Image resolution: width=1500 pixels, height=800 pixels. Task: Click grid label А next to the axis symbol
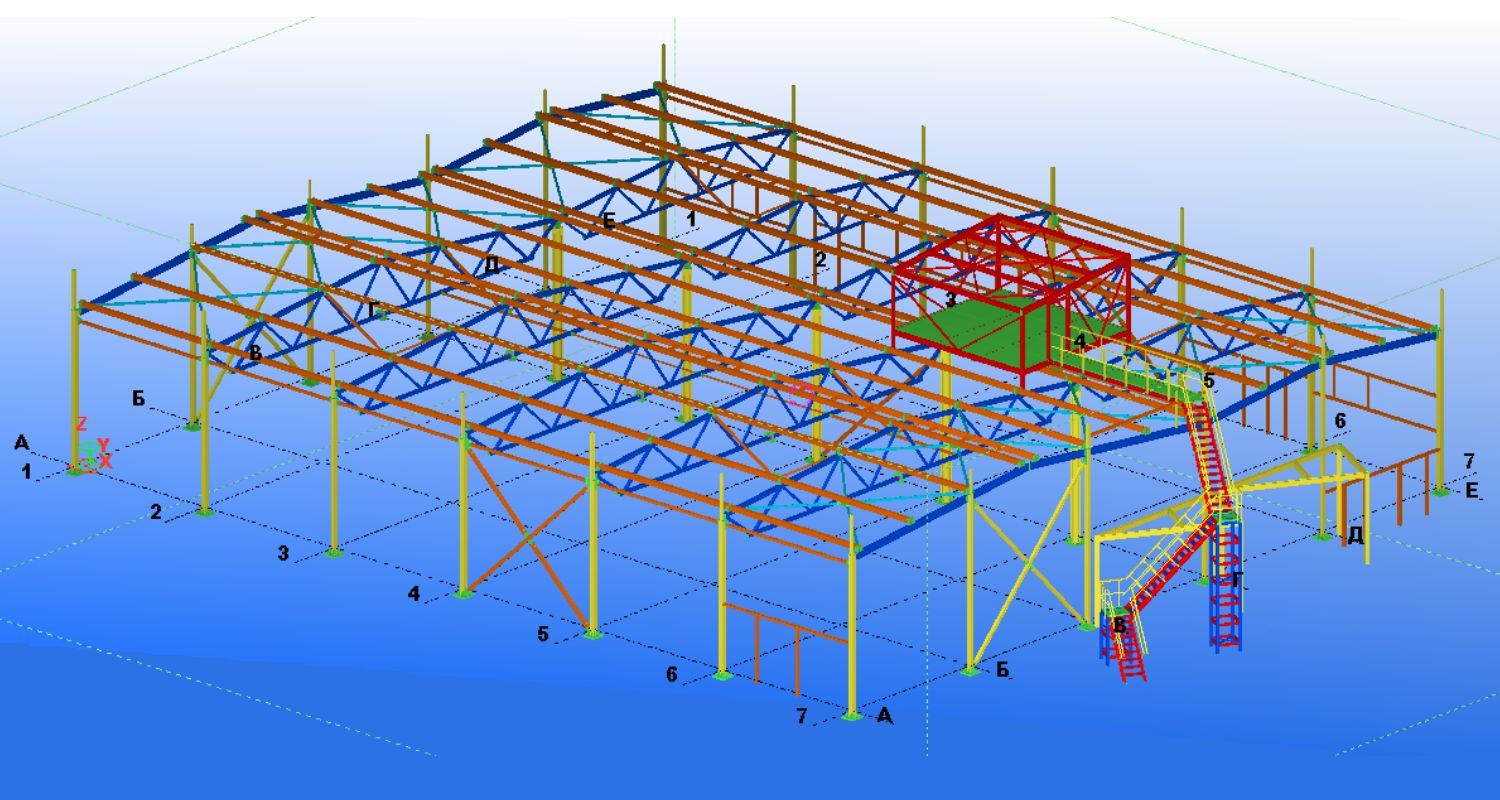pos(22,443)
